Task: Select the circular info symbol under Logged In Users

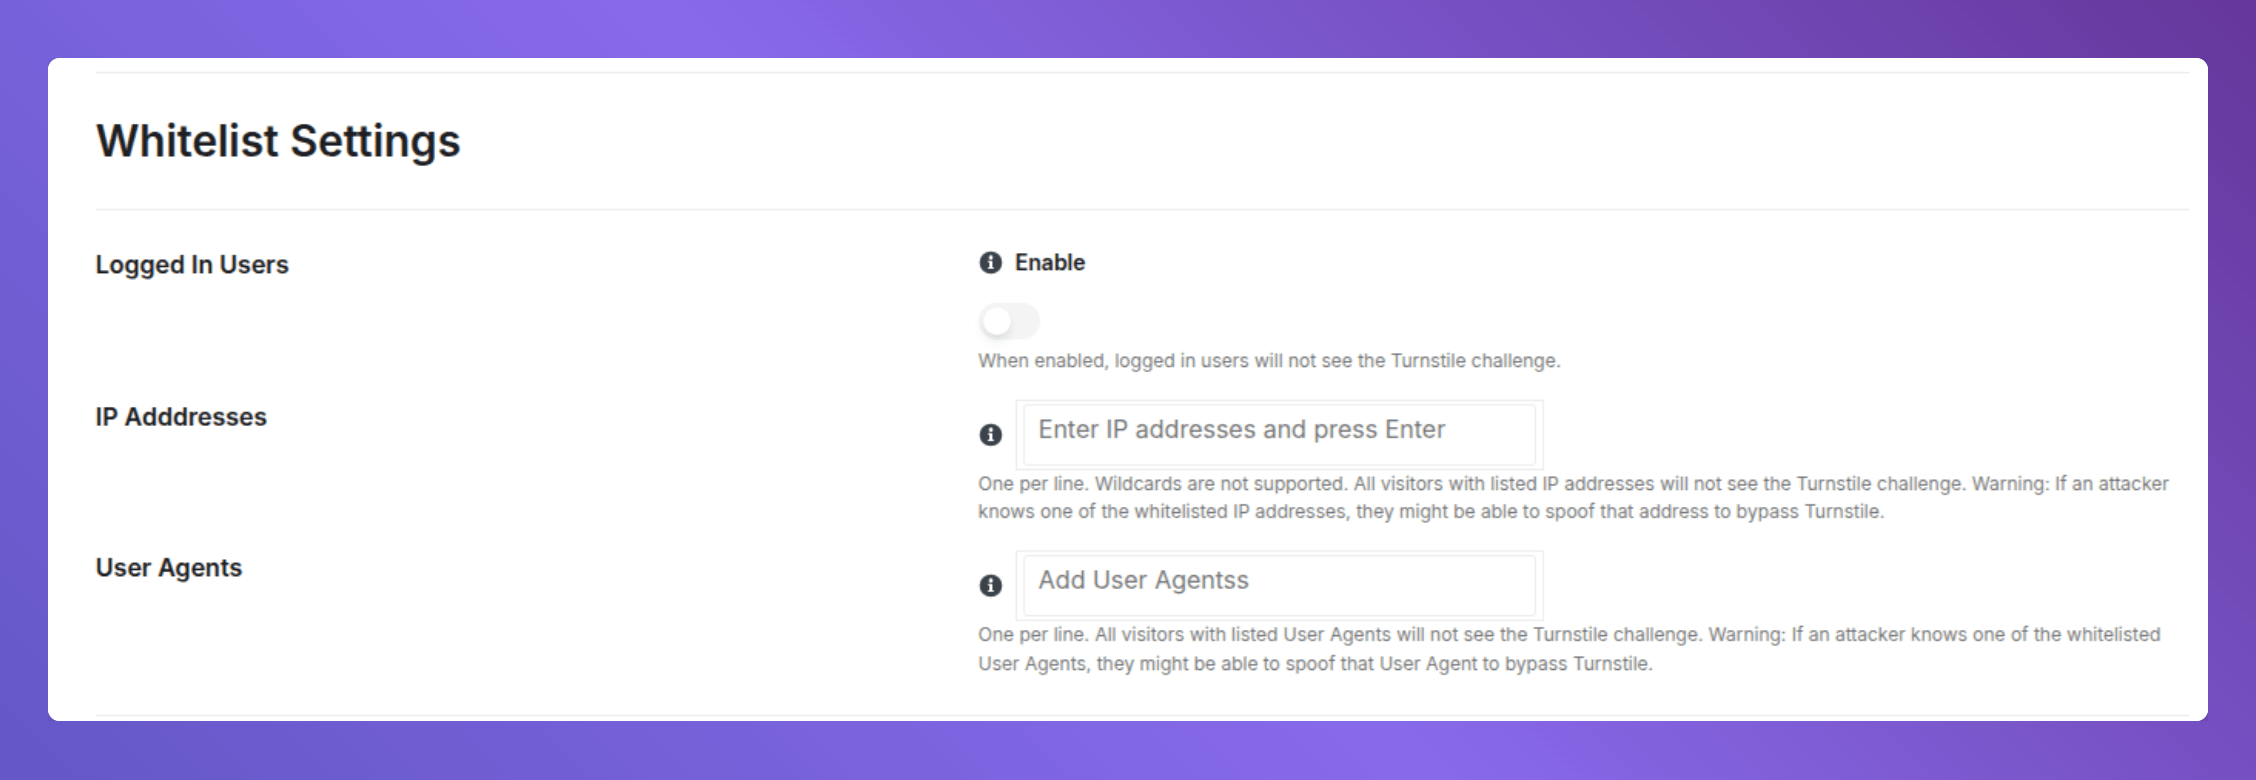Action: [x=990, y=262]
